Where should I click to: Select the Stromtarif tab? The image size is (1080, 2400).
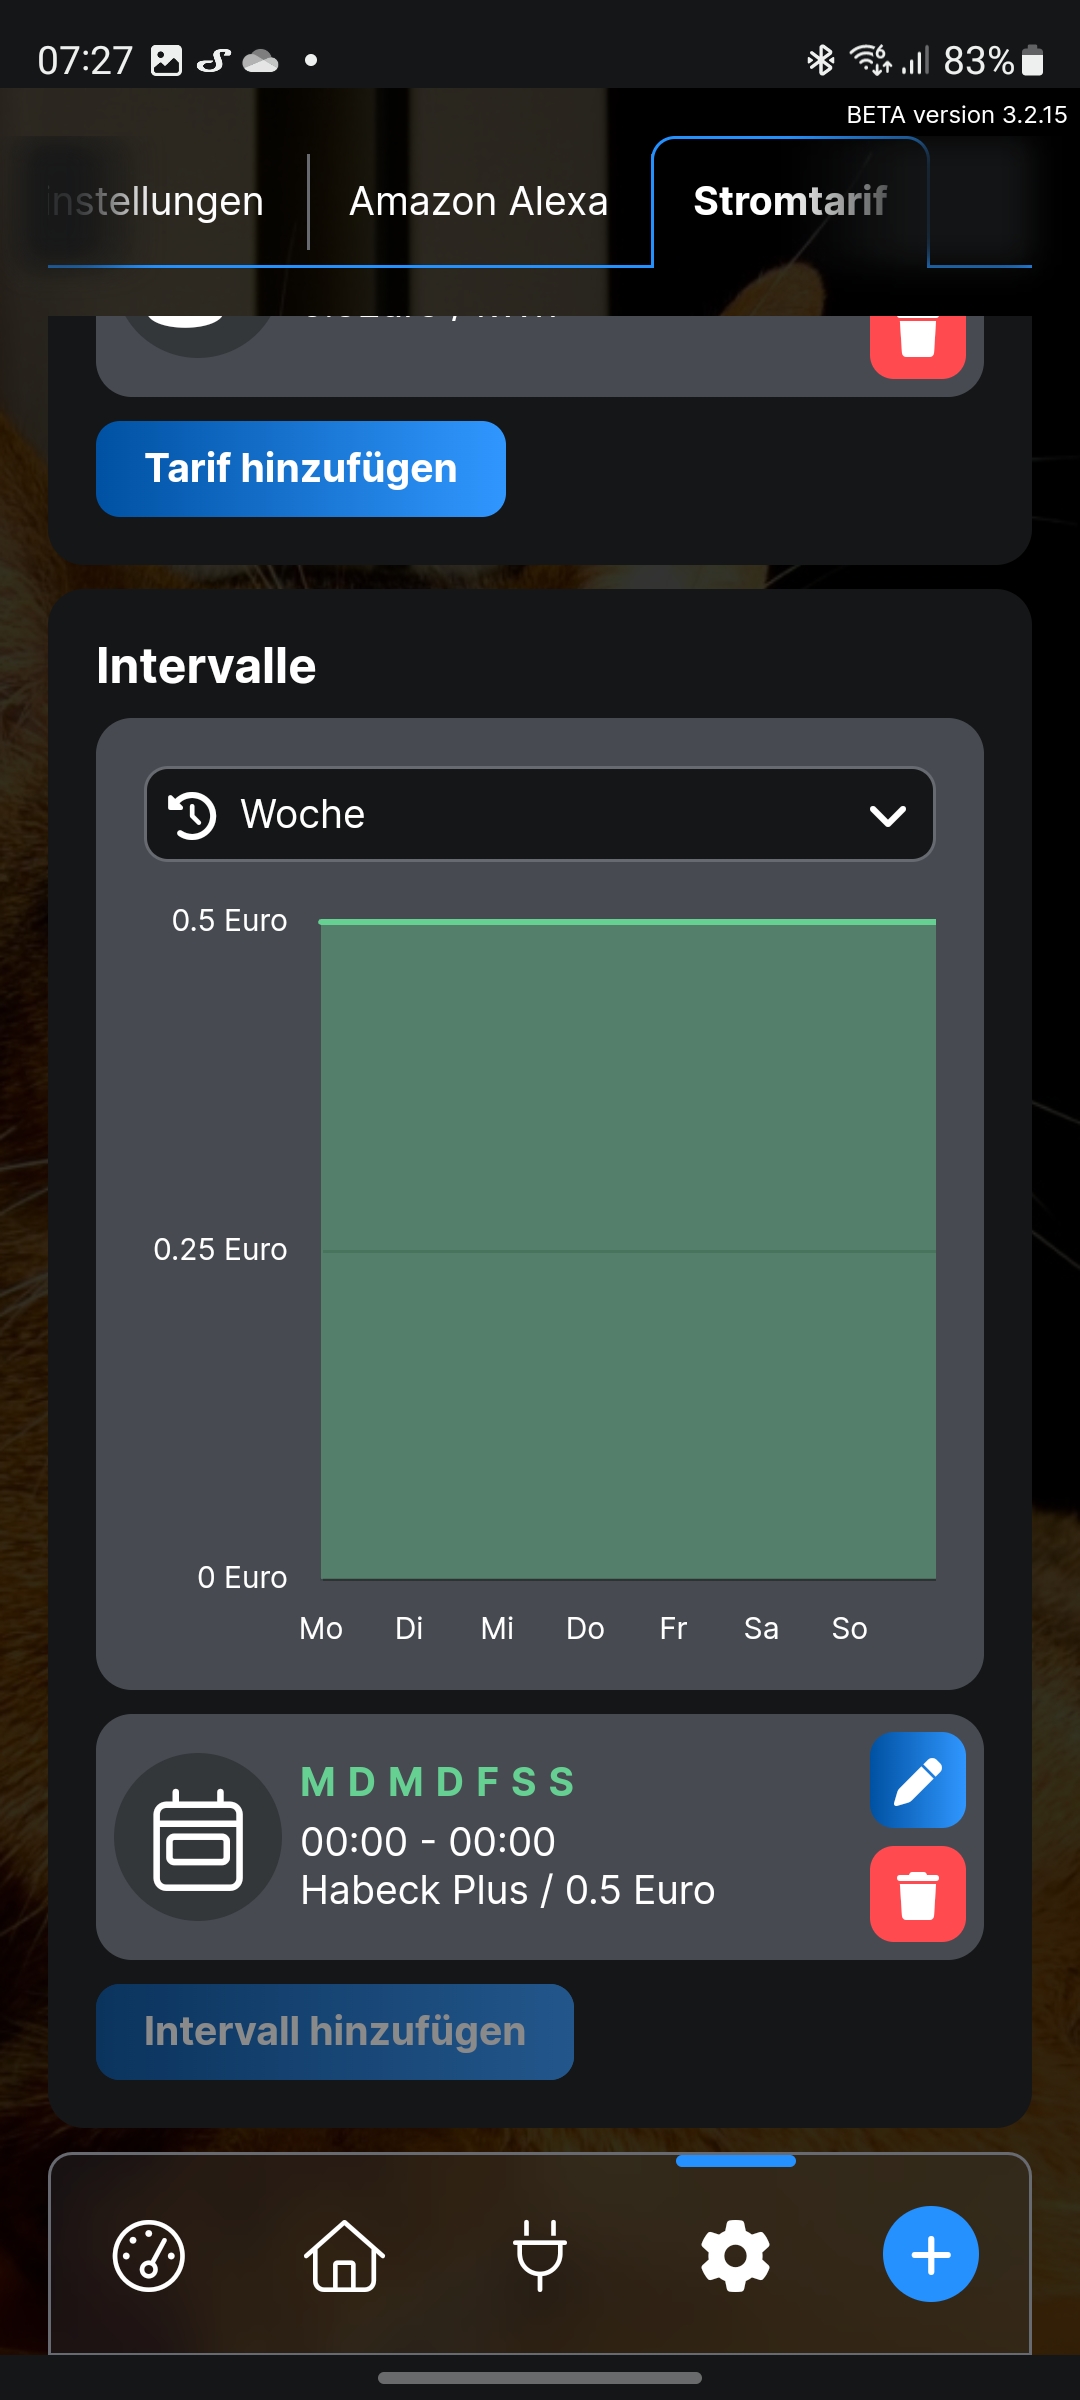pos(790,202)
